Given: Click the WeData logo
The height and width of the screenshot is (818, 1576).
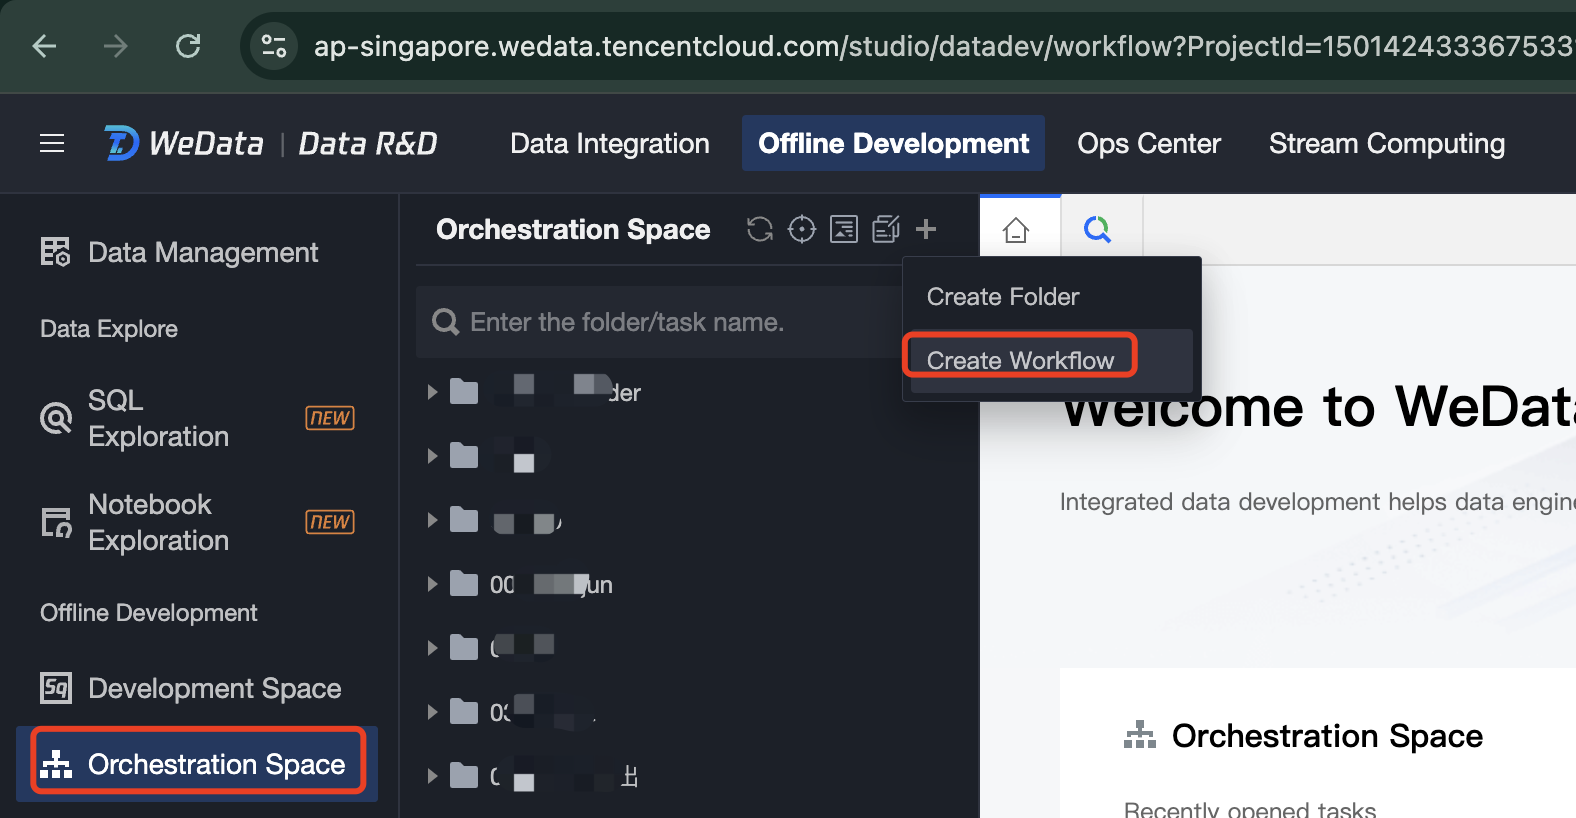Looking at the screenshot, I should click(x=184, y=144).
